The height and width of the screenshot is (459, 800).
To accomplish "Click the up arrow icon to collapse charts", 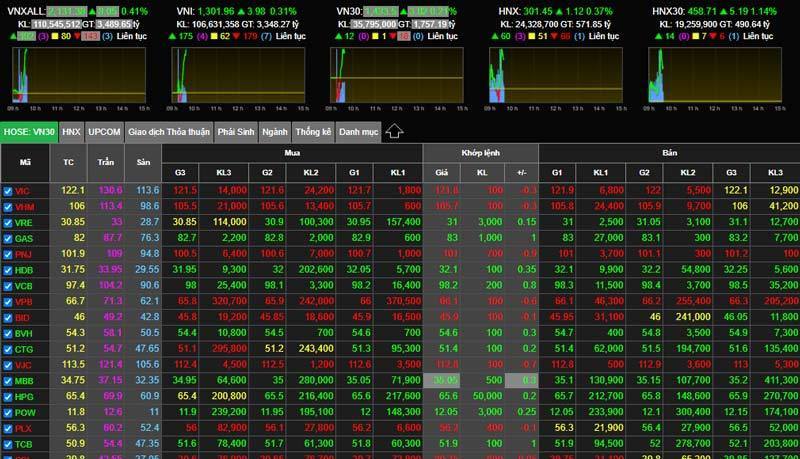I will tap(394, 131).
